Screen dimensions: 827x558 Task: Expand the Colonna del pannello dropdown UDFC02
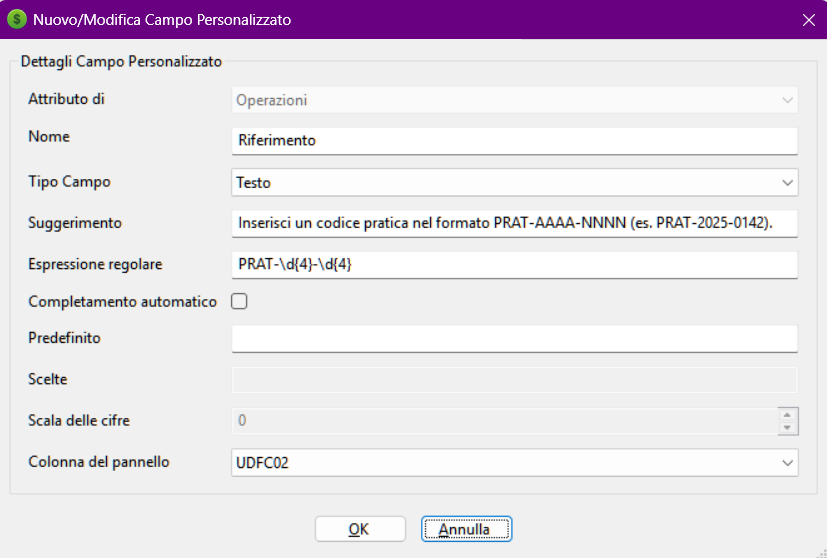pyautogui.click(x=514, y=463)
